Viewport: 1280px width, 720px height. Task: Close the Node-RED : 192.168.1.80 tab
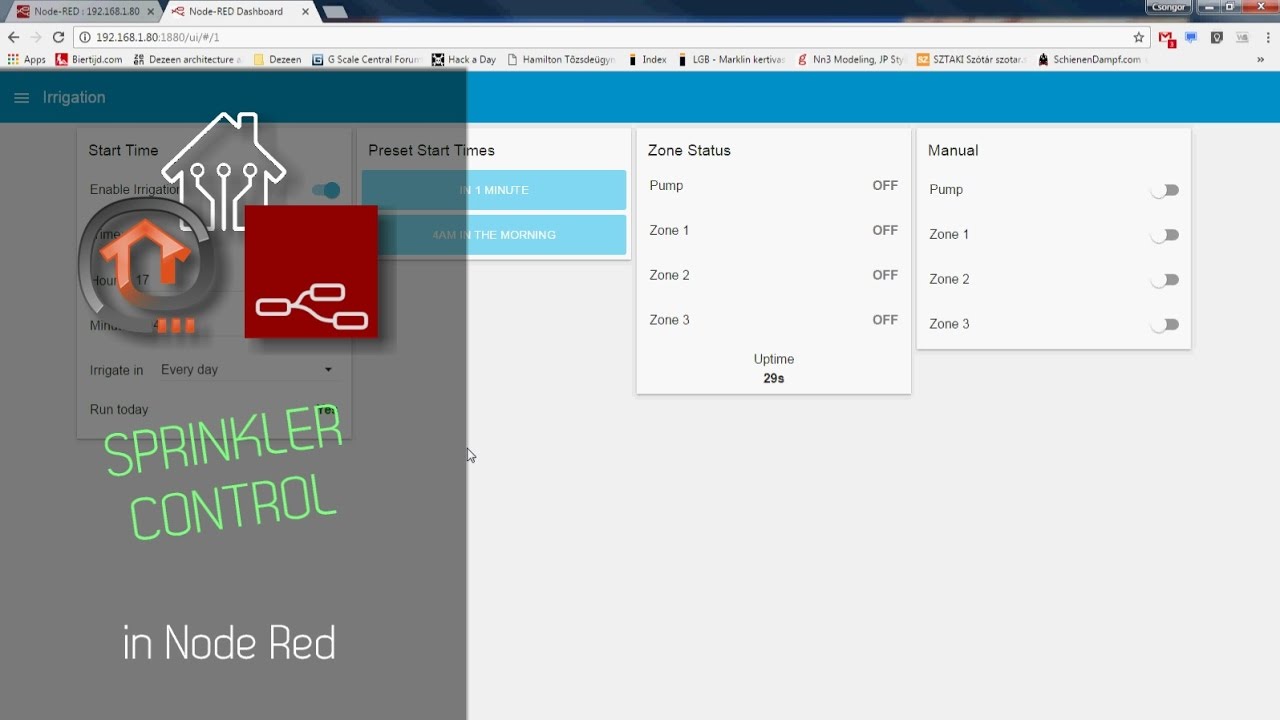click(150, 11)
